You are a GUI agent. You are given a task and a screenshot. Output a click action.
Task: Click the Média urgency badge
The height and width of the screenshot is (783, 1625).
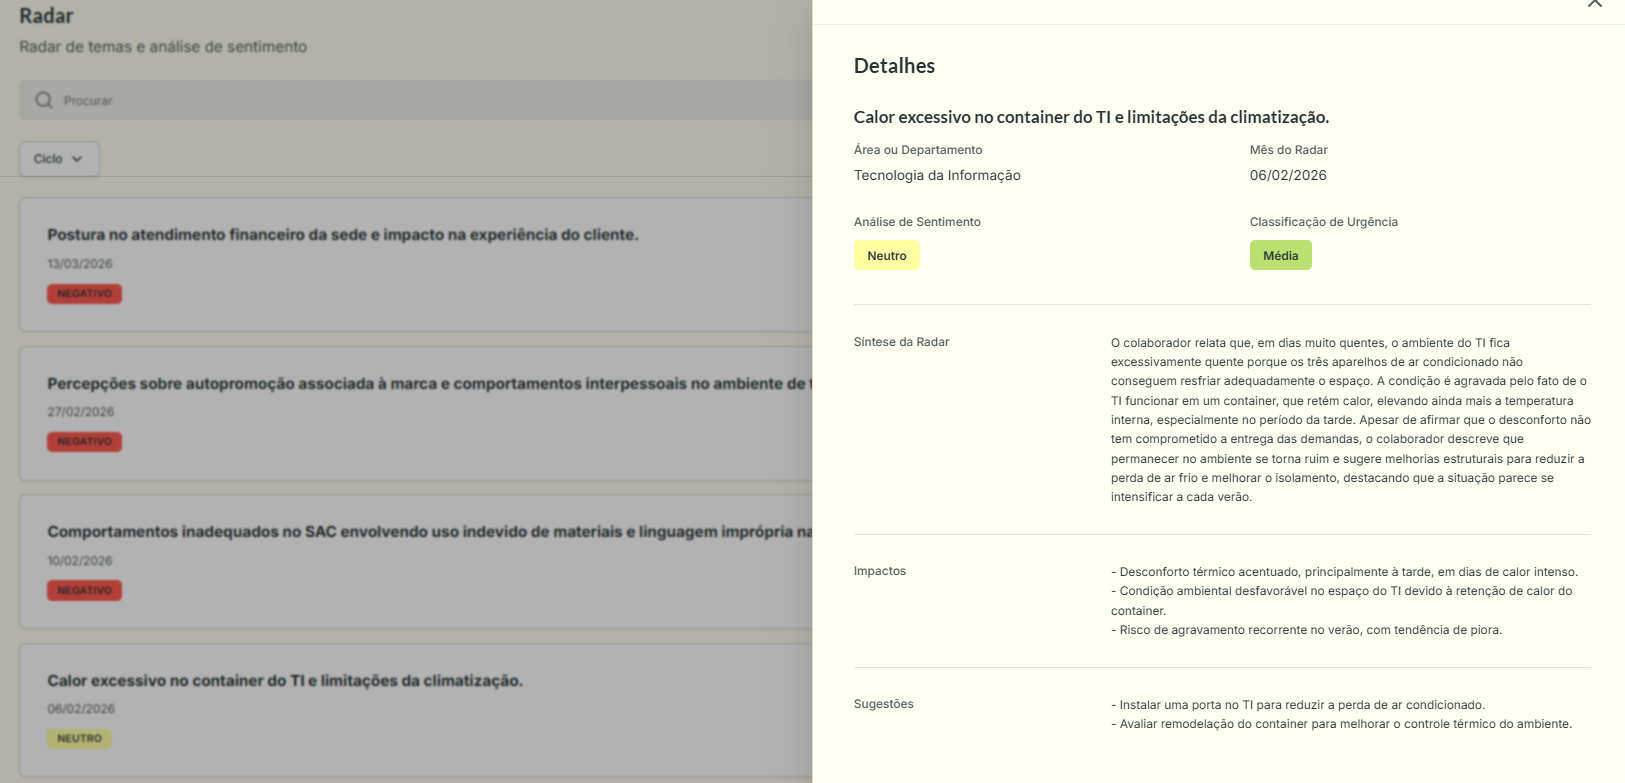[x=1280, y=255]
